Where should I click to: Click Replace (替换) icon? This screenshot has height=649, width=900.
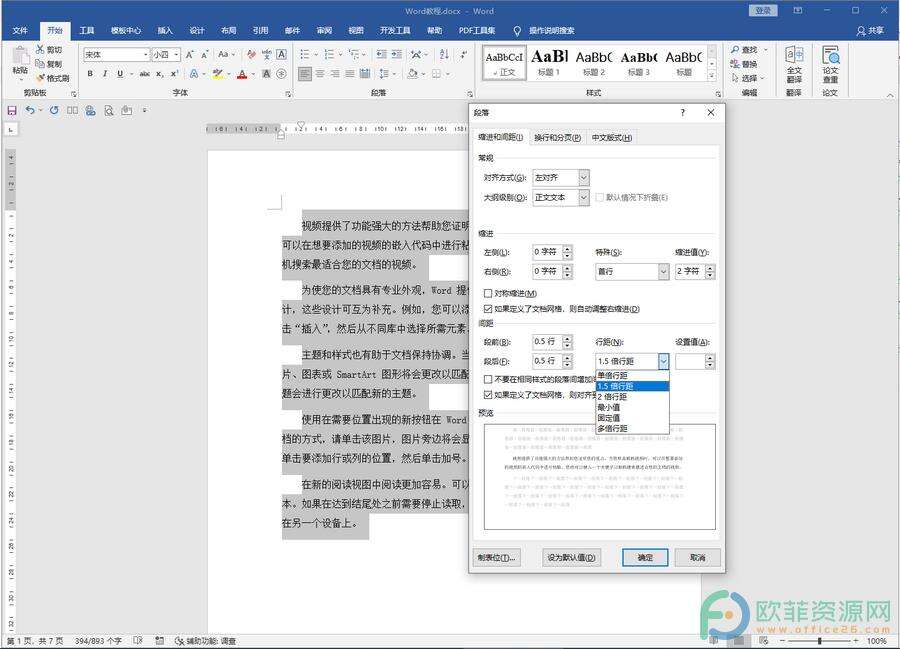(x=735, y=64)
